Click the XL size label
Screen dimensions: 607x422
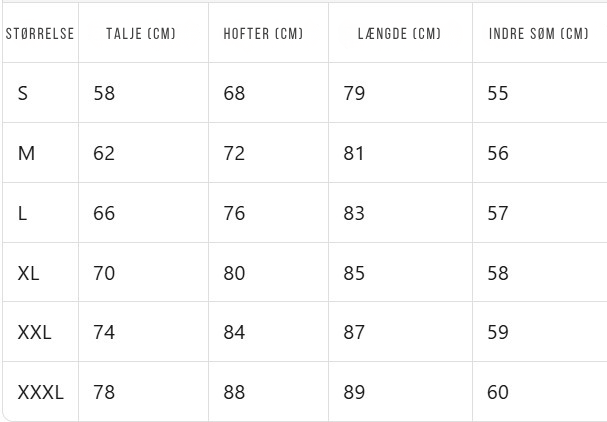click(29, 273)
